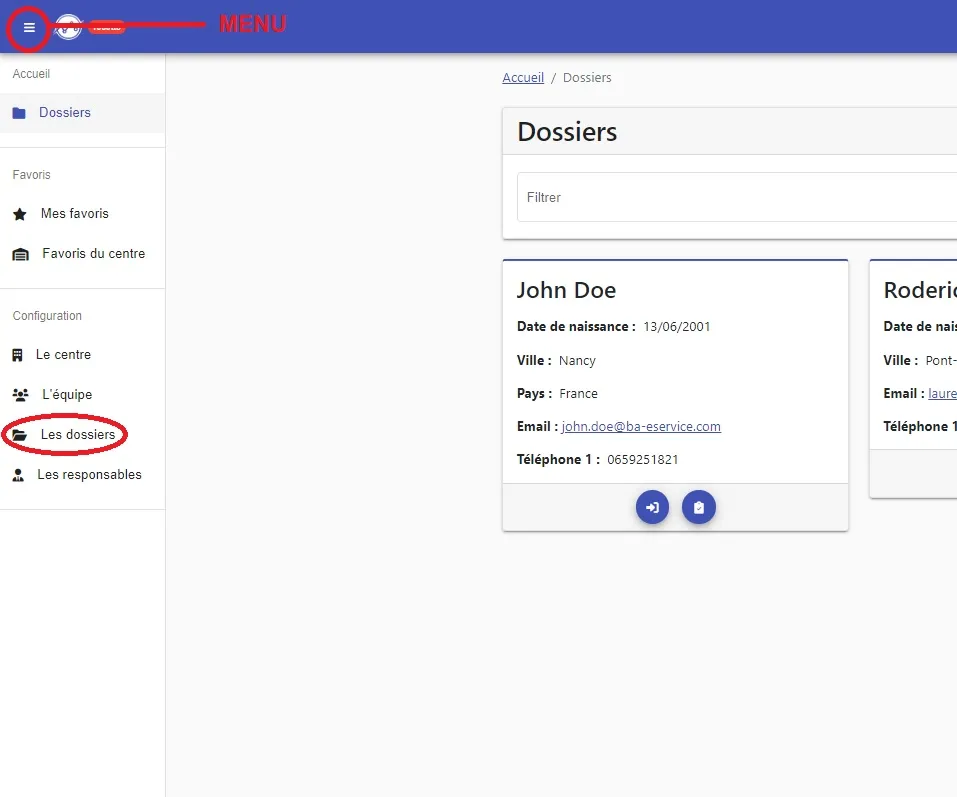Click the large Dossiers page heading
The width and height of the screenshot is (957, 797).
pyautogui.click(x=567, y=132)
